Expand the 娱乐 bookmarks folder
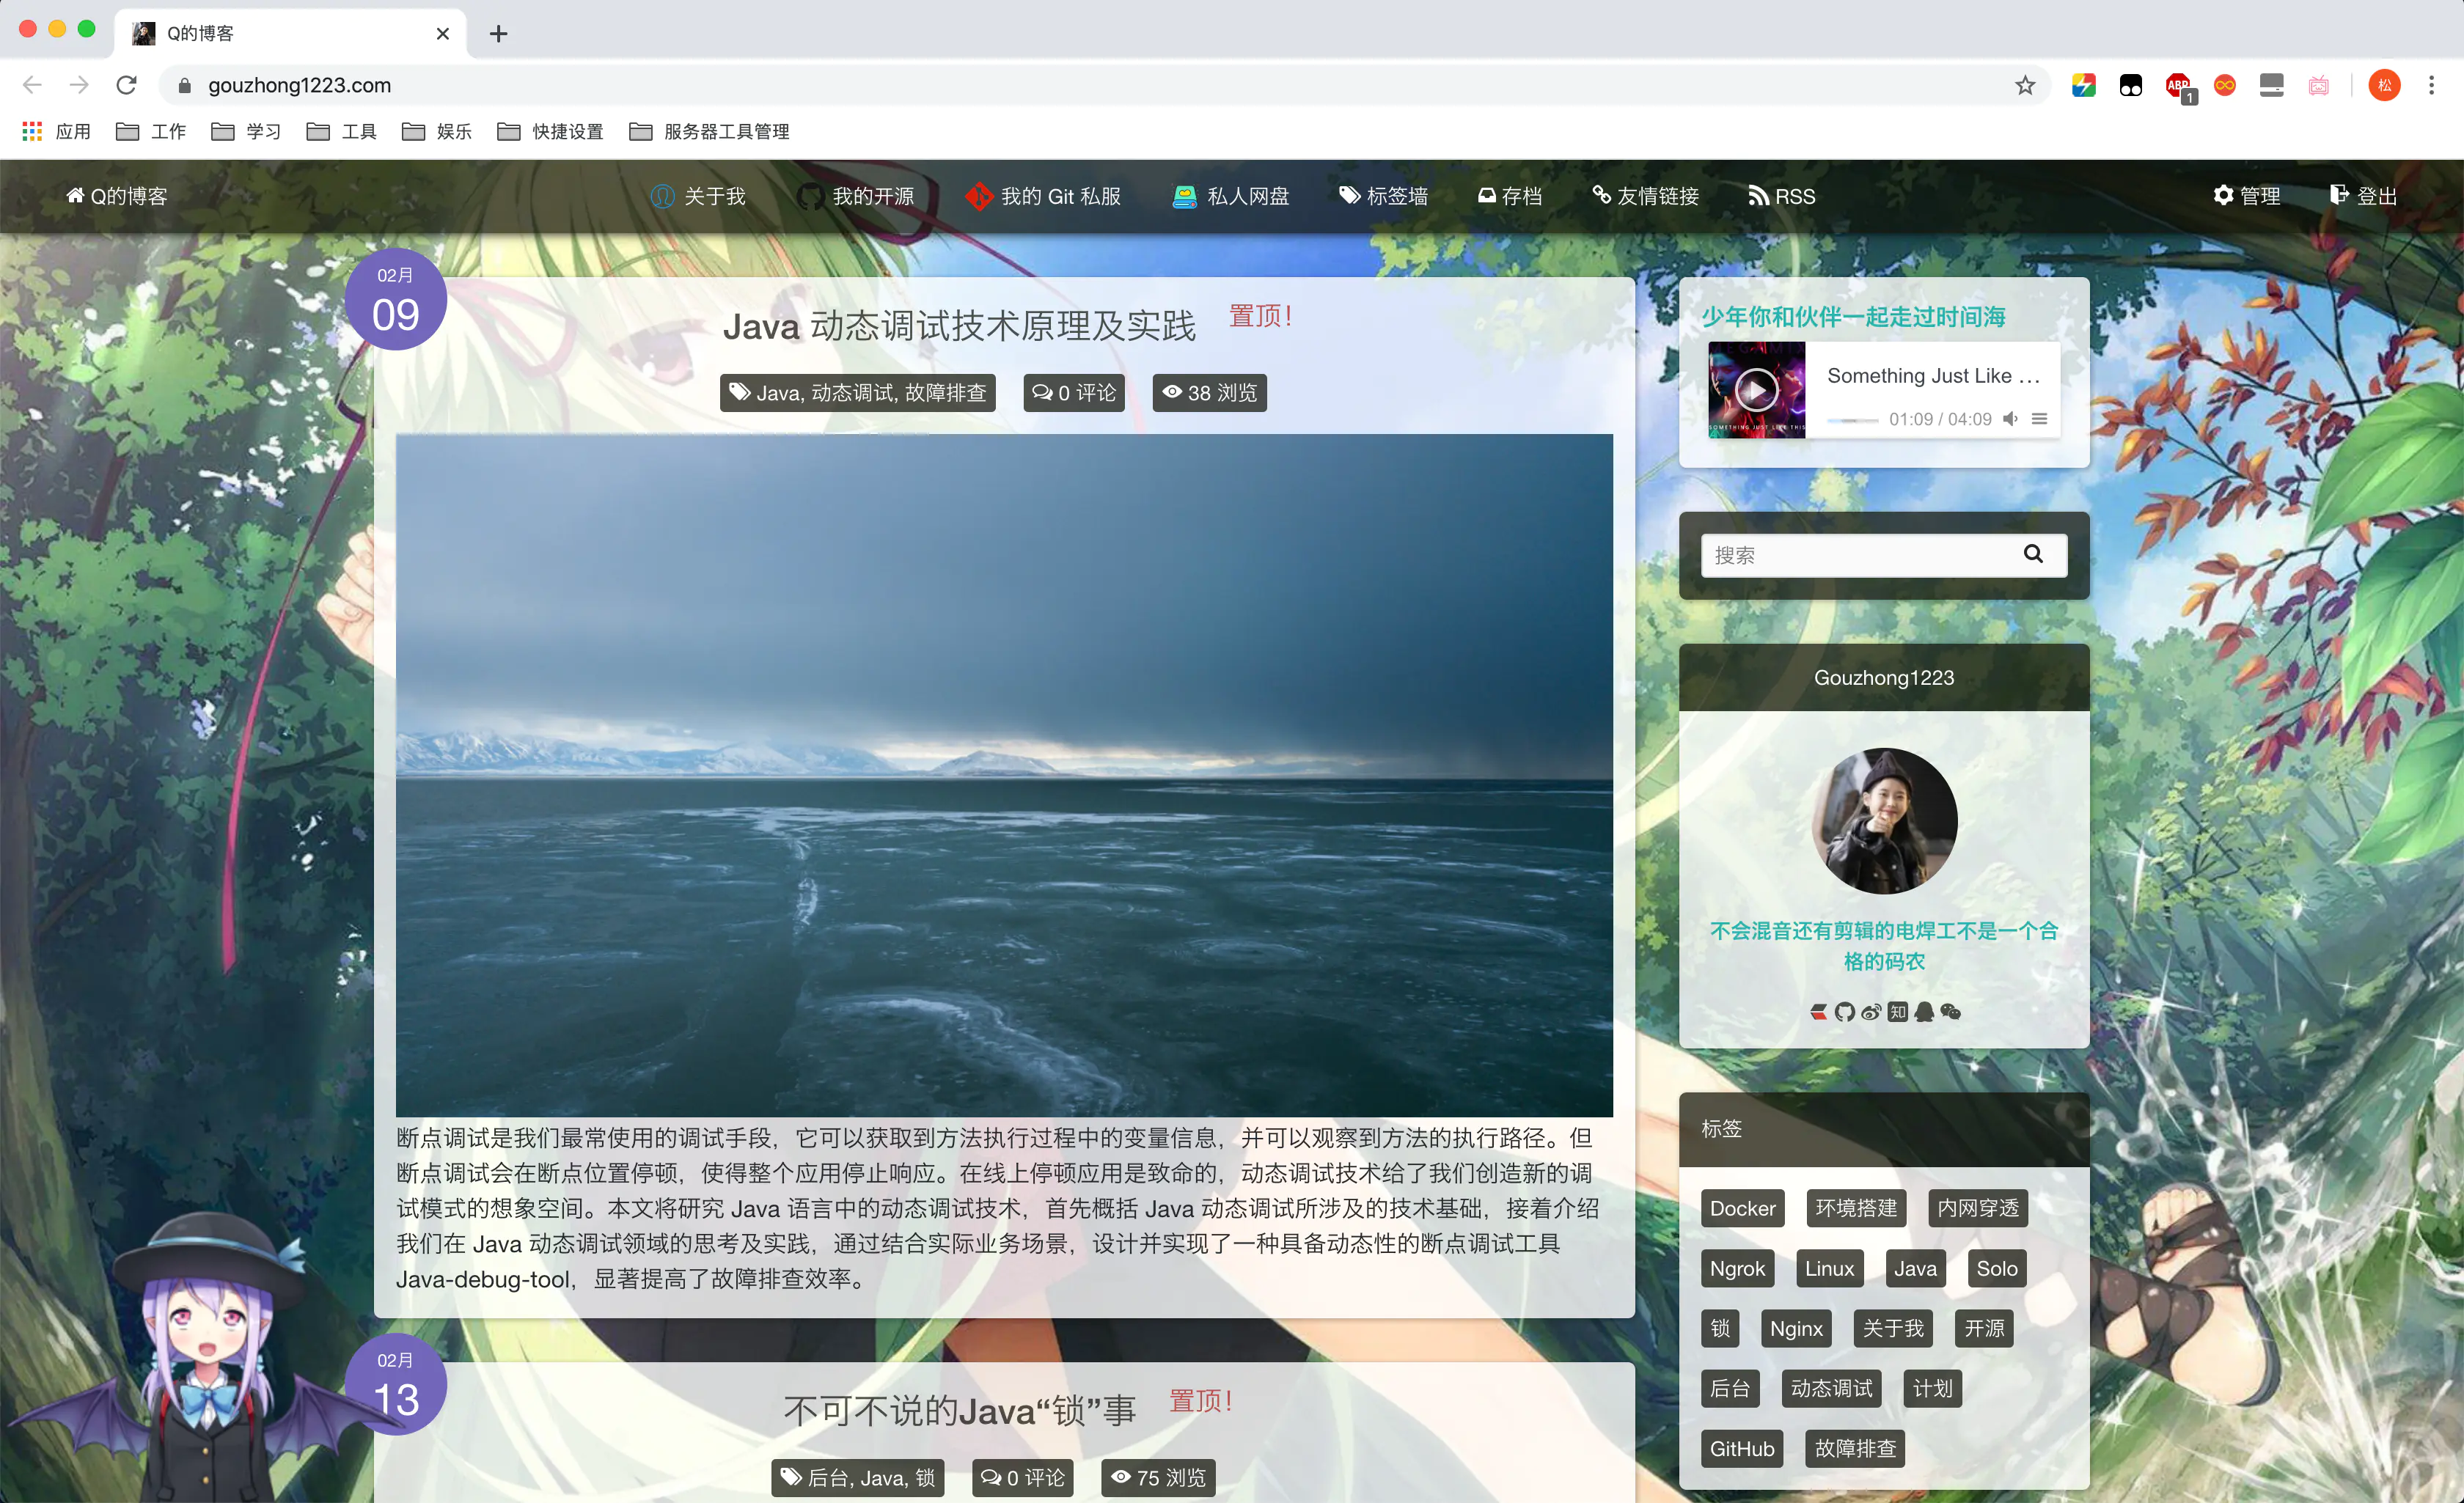 (437, 131)
